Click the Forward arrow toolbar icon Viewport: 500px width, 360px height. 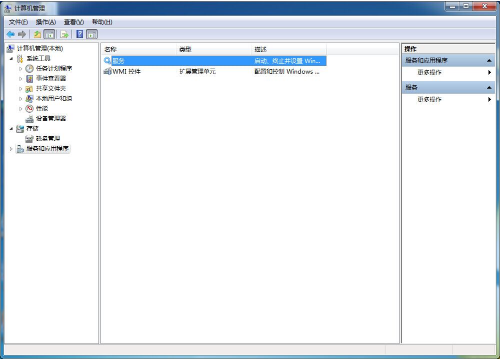click(22, 34)
